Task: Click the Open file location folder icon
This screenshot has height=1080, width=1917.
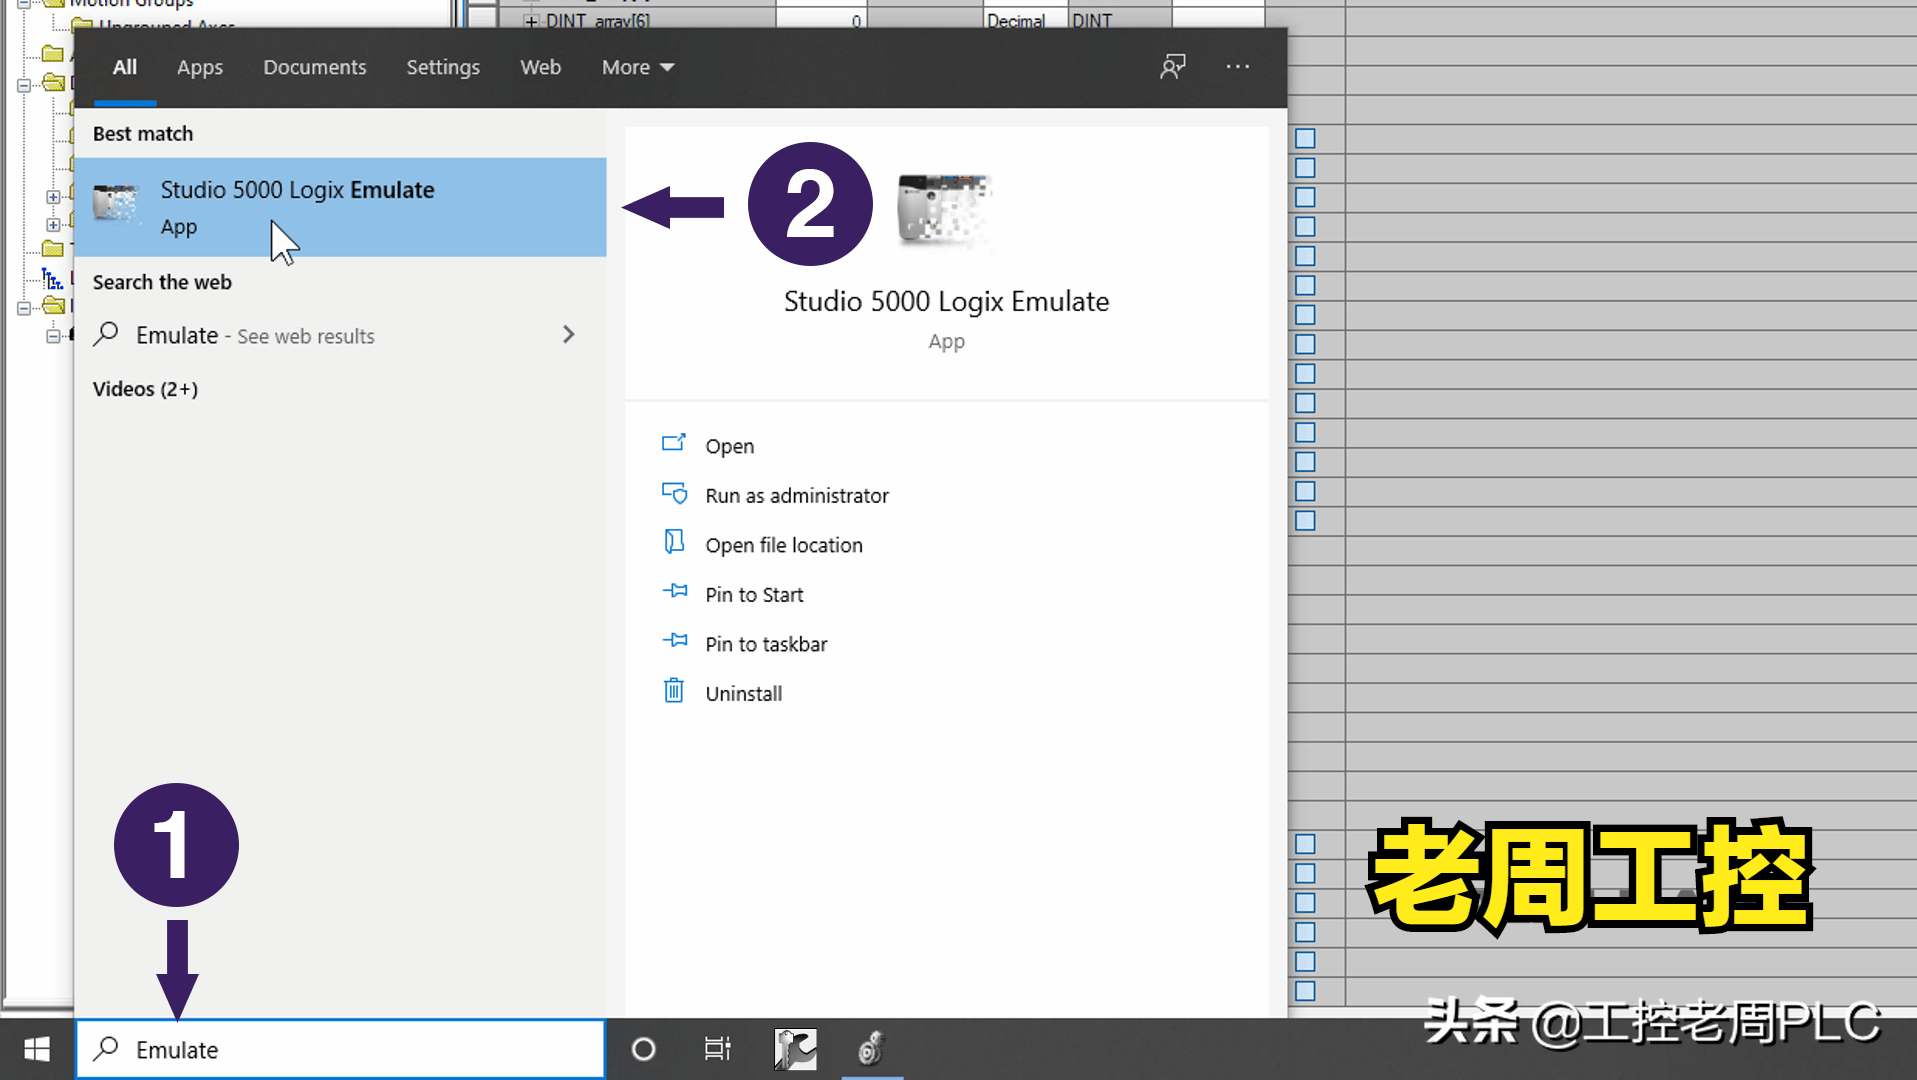Action: coord(675,542)
